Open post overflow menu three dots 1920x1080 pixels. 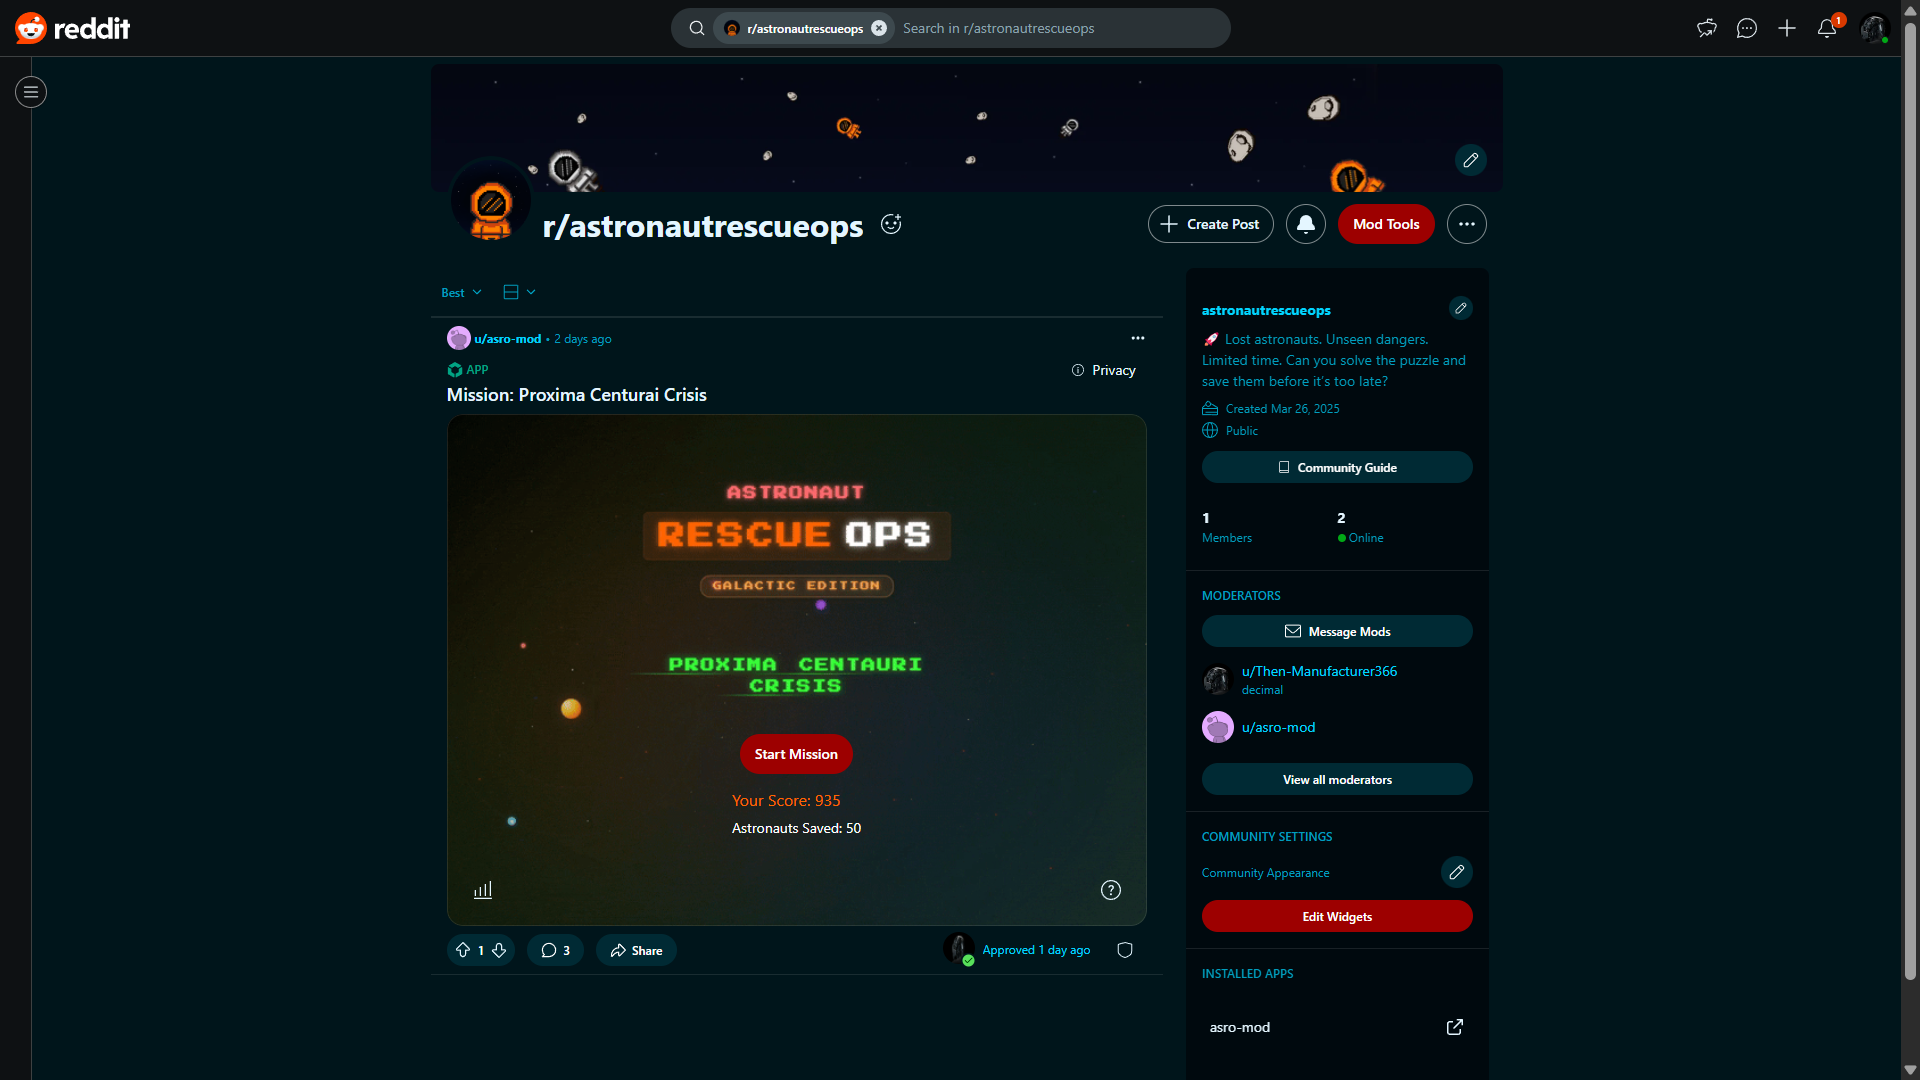tap(1137, 338)
